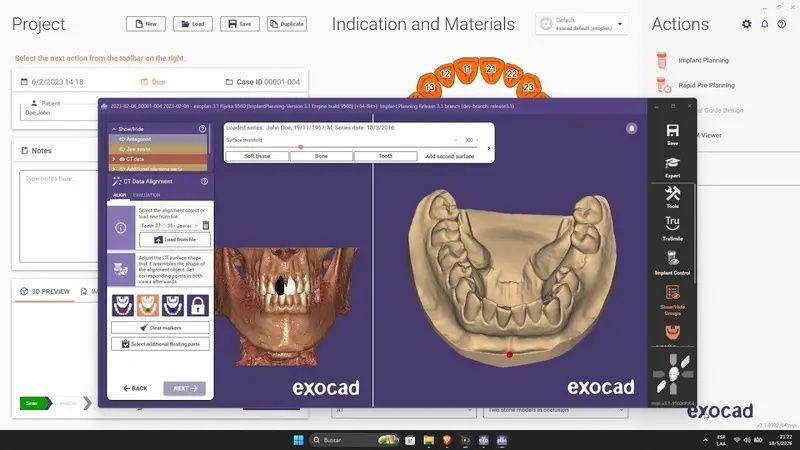
Task: Click Save project button
Action: (240, 24)
